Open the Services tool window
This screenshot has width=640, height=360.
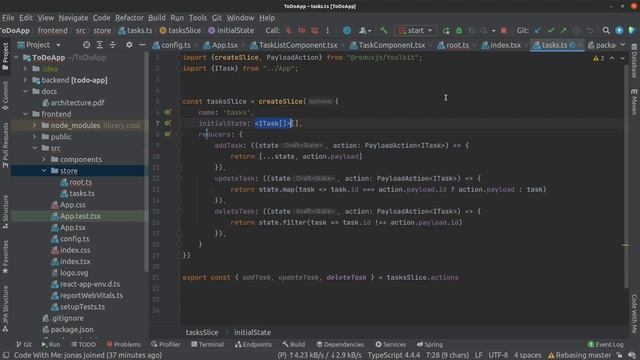click(x=391, y=344)
